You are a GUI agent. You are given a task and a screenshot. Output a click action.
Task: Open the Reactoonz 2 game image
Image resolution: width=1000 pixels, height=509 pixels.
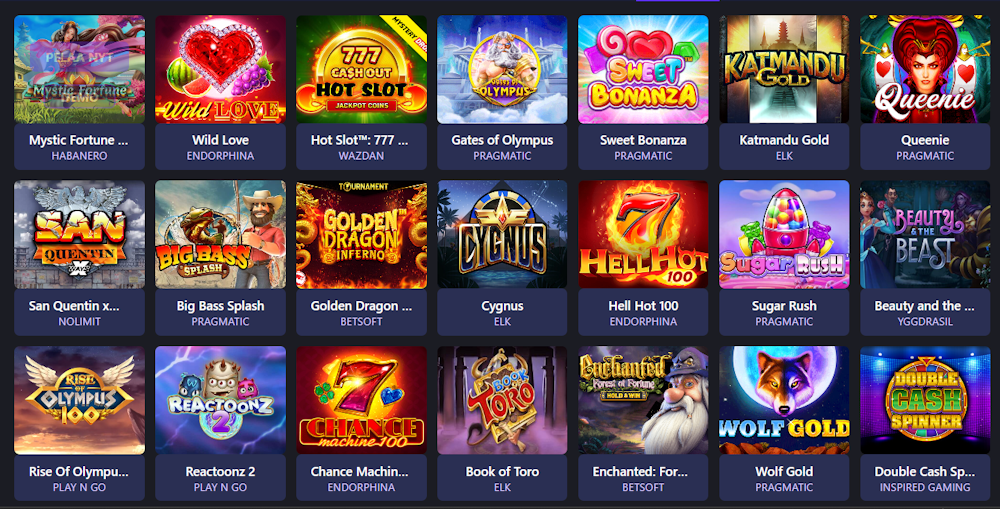(220, 401)
